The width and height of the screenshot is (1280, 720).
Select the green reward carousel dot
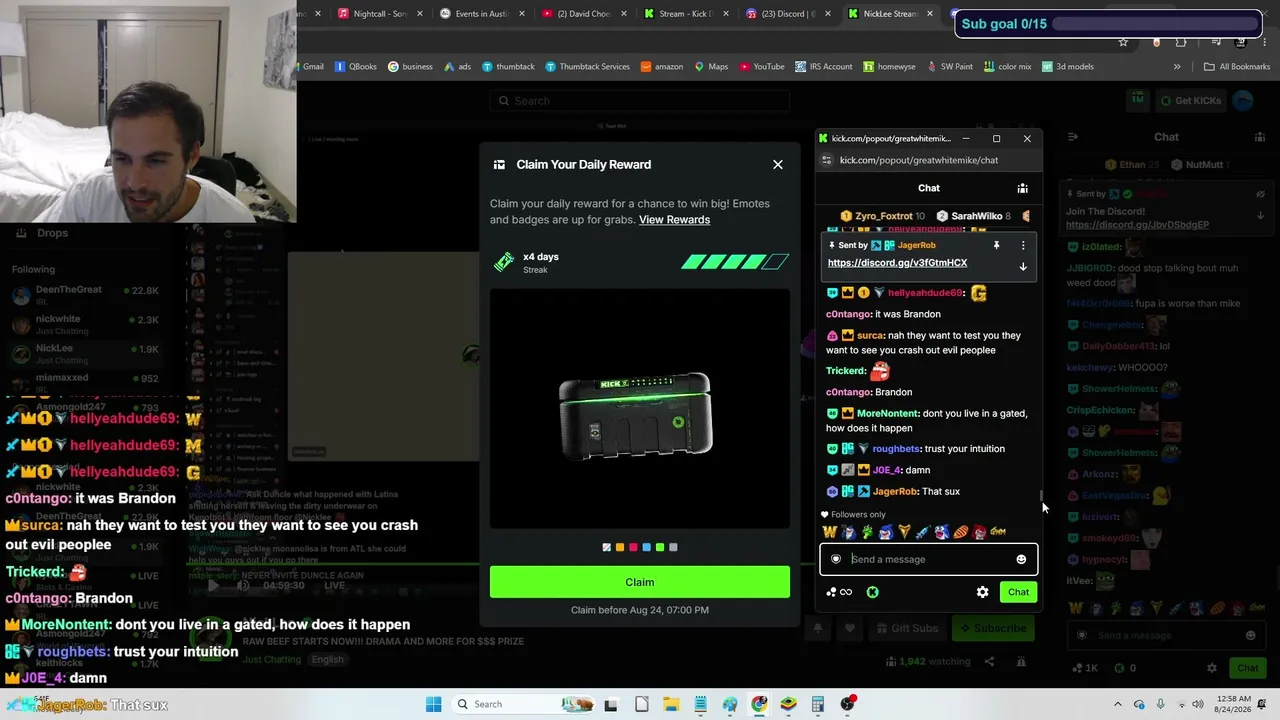point(660,547)
